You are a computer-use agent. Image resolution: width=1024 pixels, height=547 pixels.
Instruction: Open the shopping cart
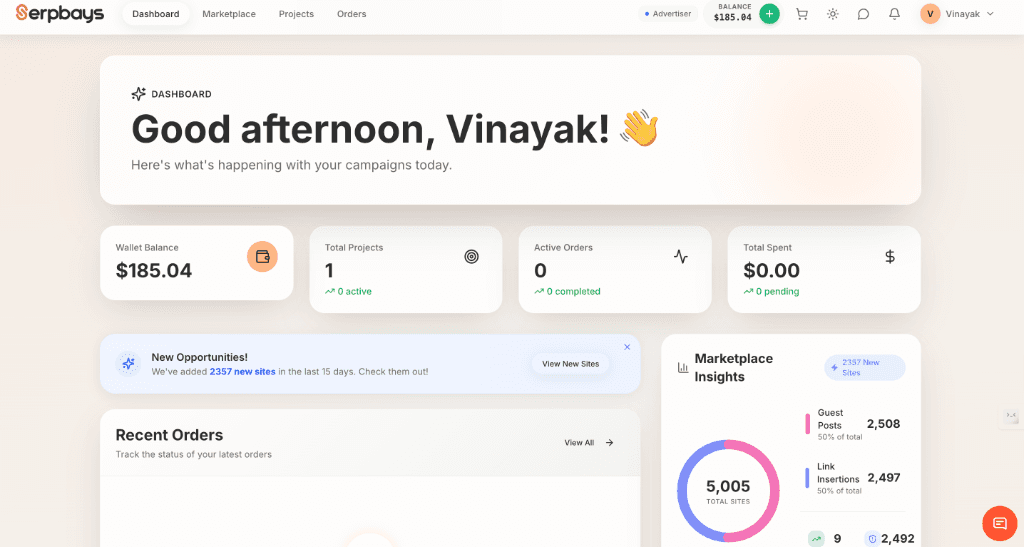(x=802, y=14)
